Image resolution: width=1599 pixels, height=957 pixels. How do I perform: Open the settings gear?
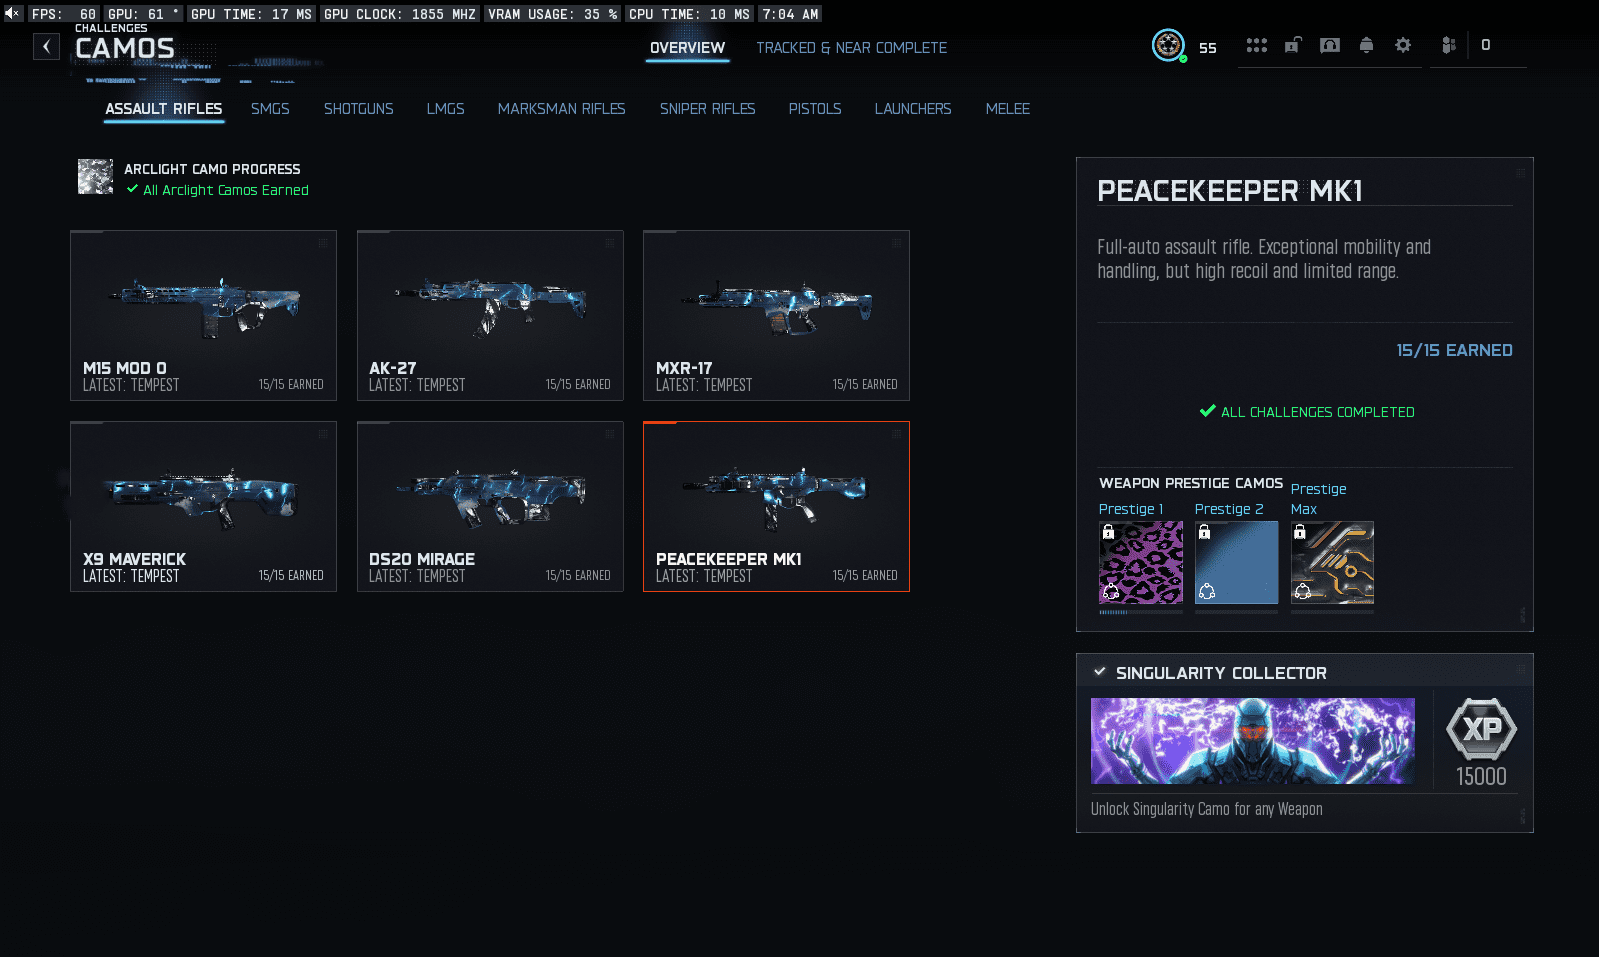tap(1403, 45)
